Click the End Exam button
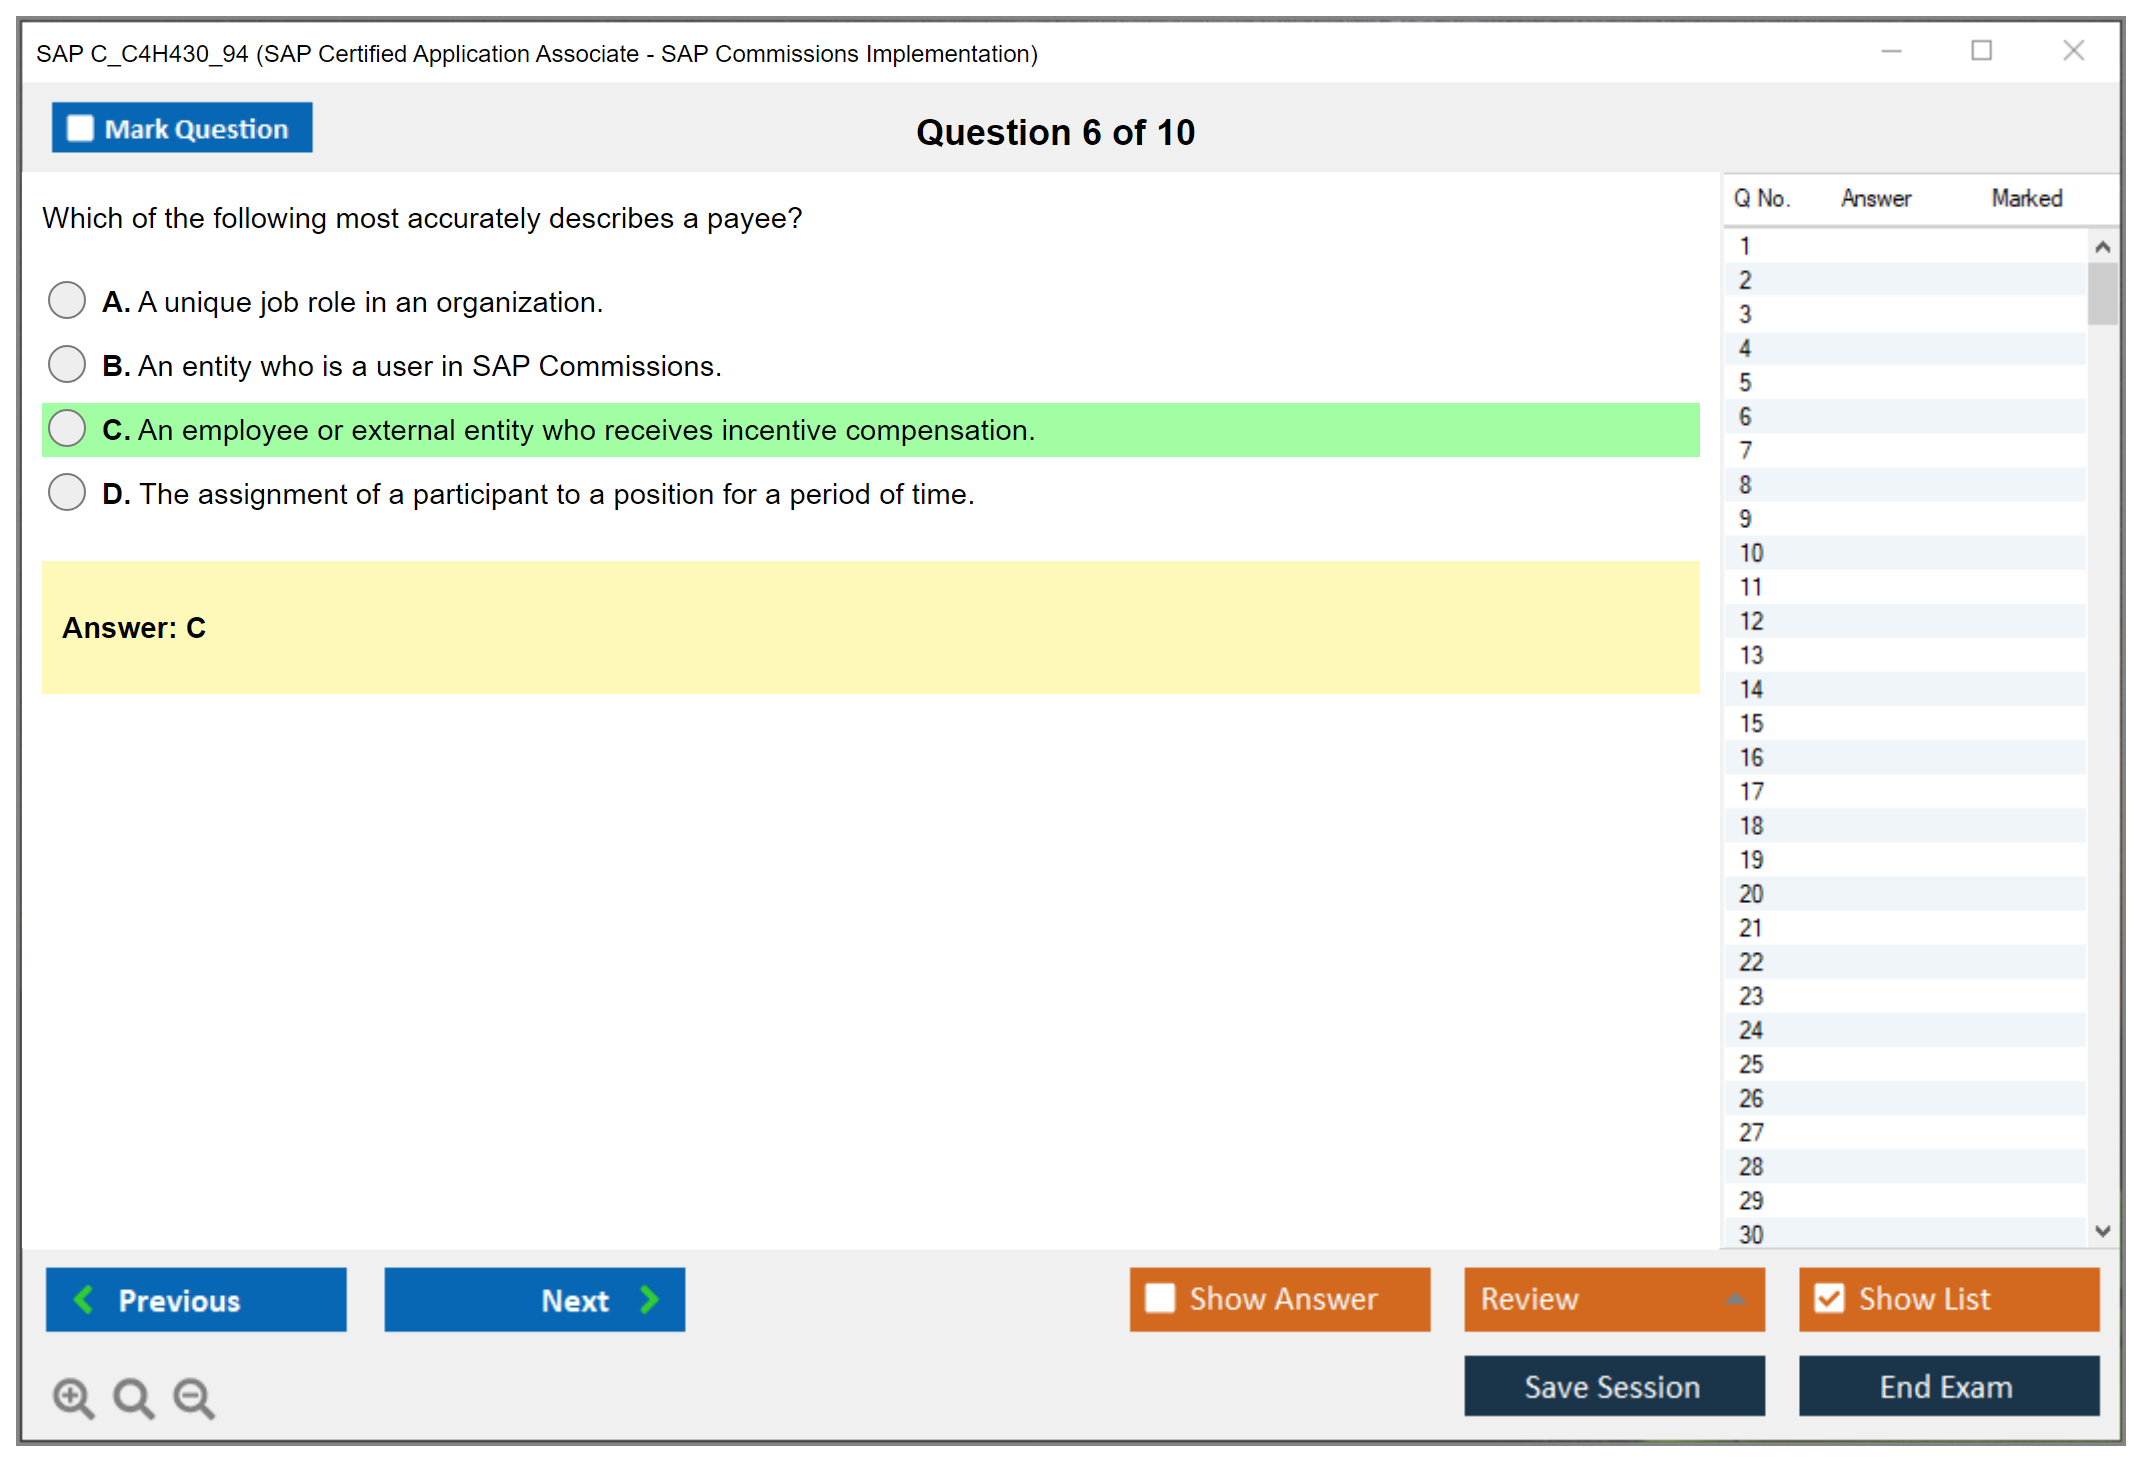Screen dimensions: 2150x1470 point(1947,1386)
